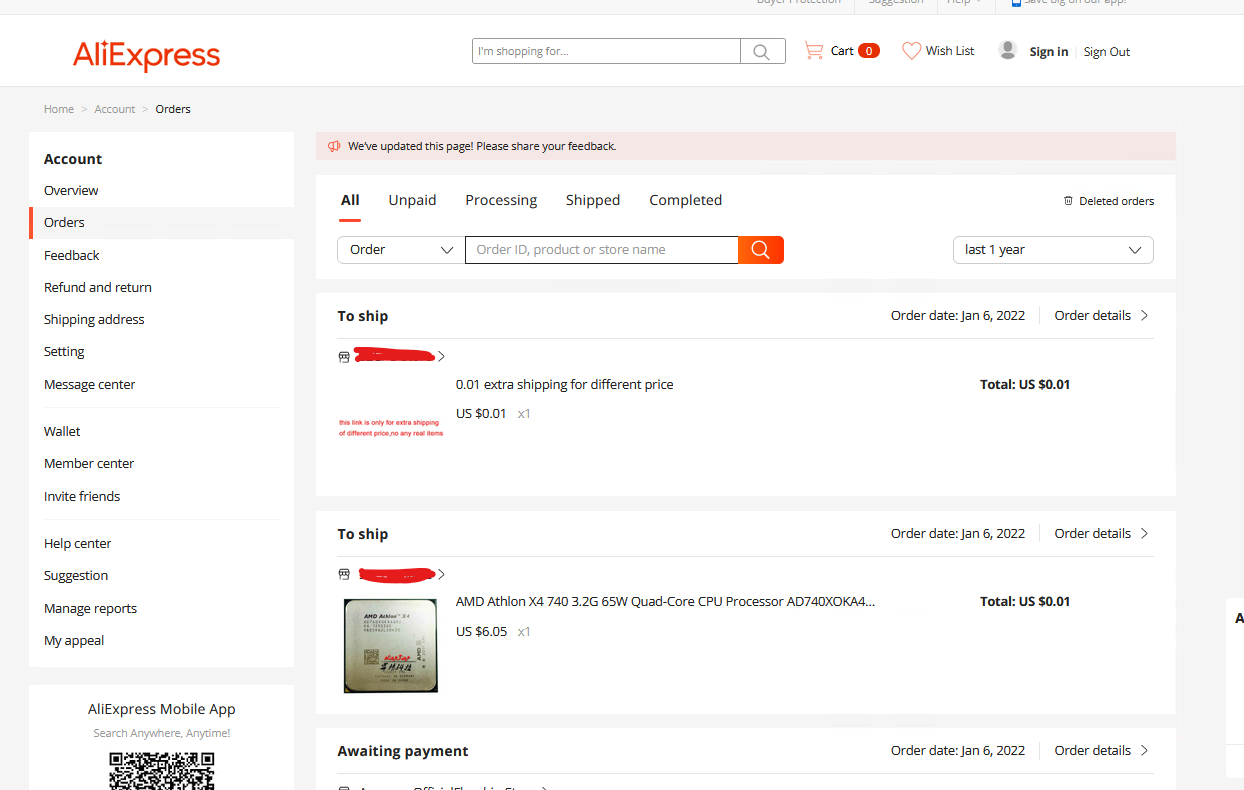Expand store chevron on 0.01 extra shipping order
The image size is (1244, 790).
tap(441, 356)
